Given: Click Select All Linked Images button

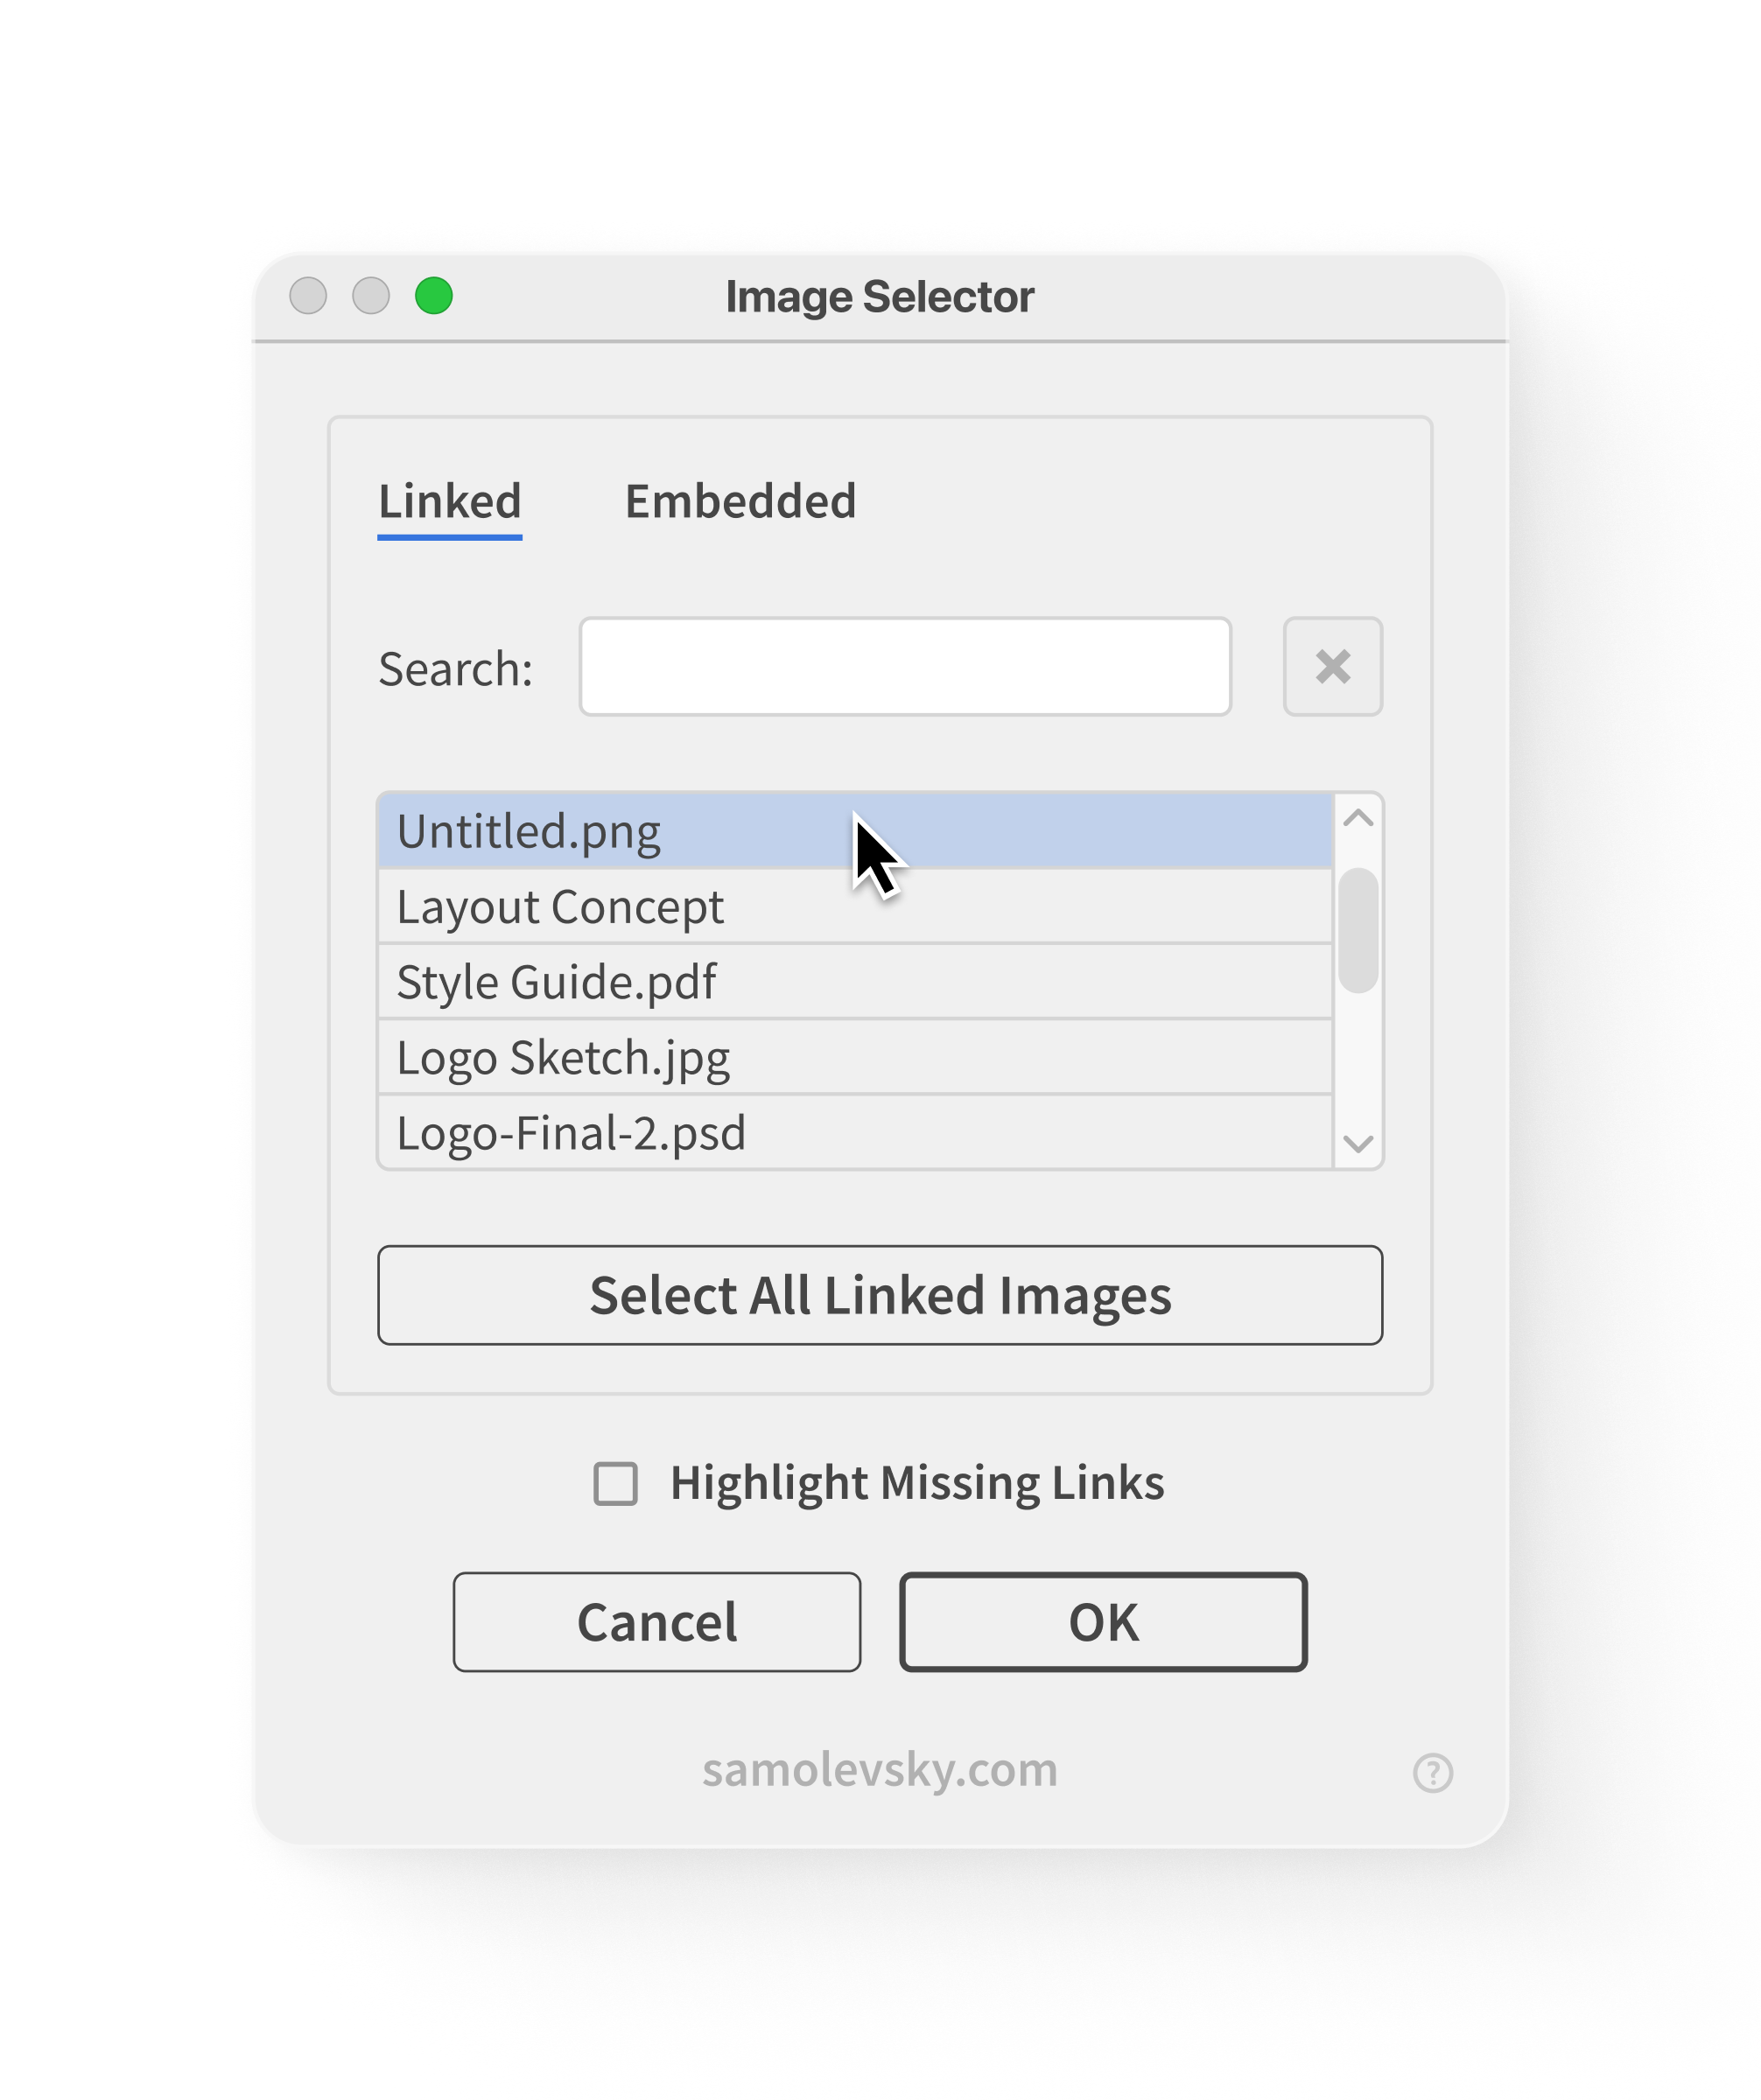Looking at the screenshot, I should 880,1295.
